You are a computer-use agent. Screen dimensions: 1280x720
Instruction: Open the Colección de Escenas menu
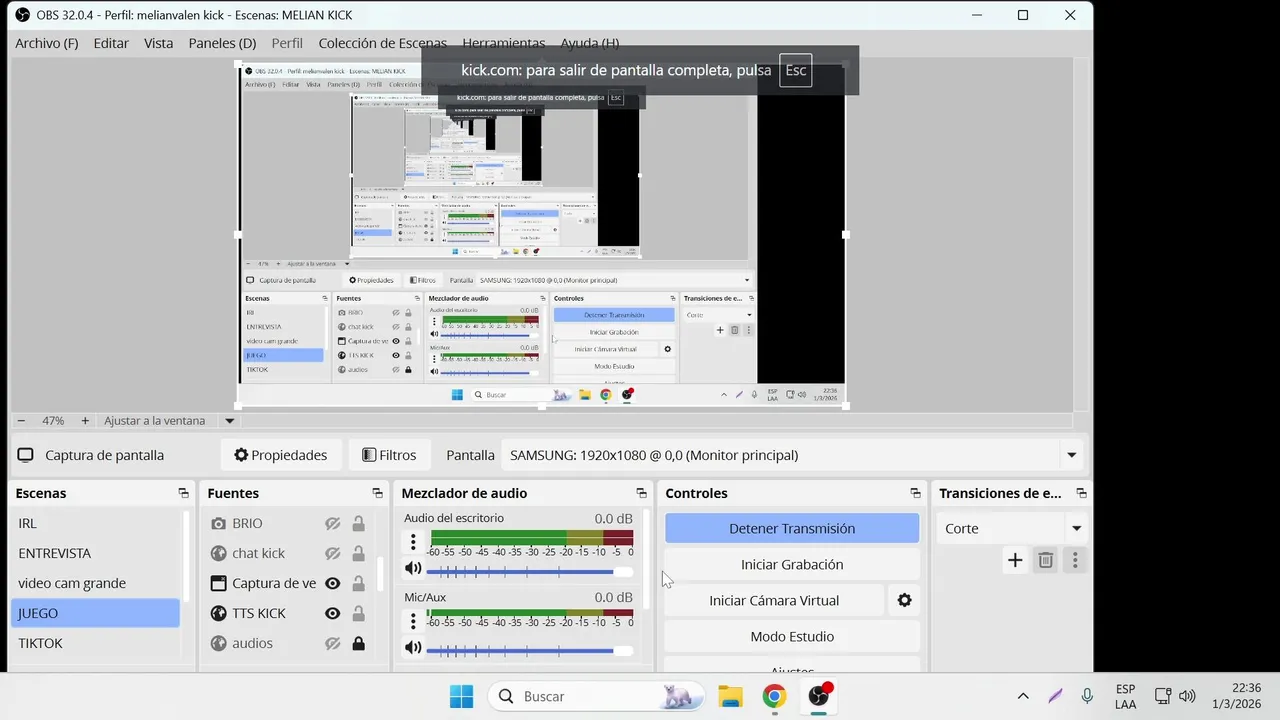(x=382, y=43)
